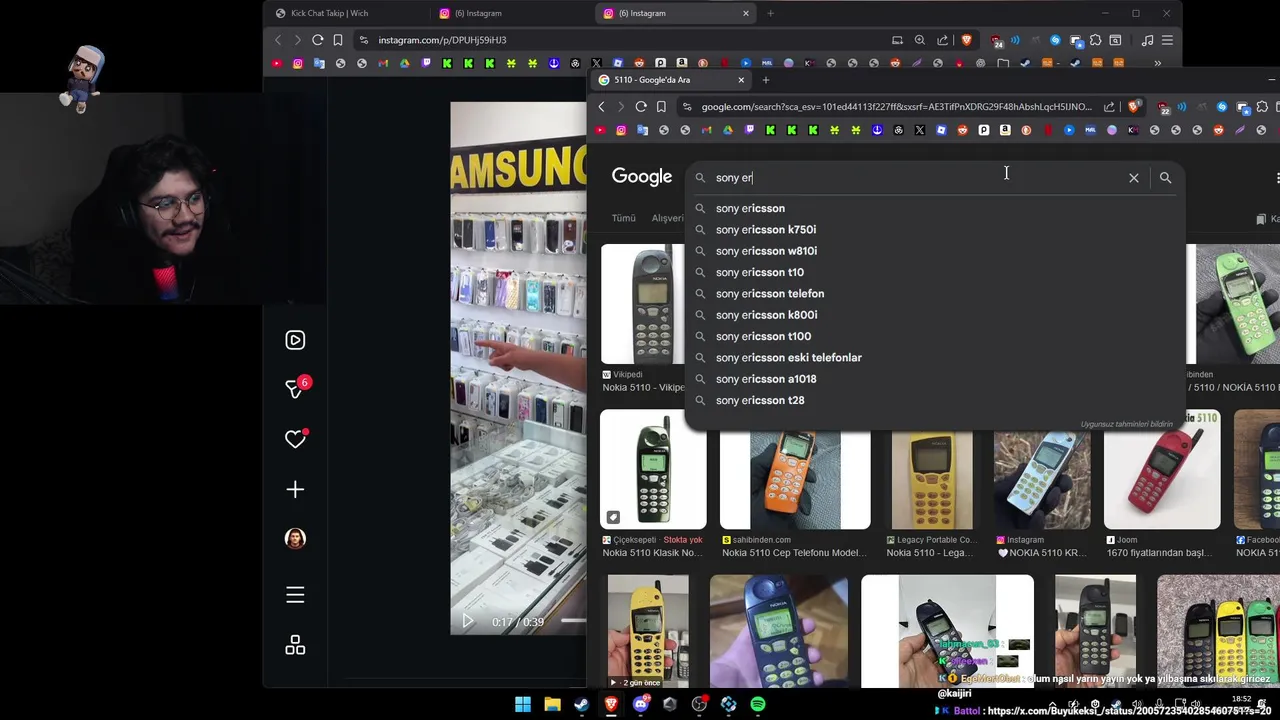Open Çiçeksepeti Nokia 5110 Klasik image result
This screenshot has width=1280, height=720.
click(x=653, y=469)
